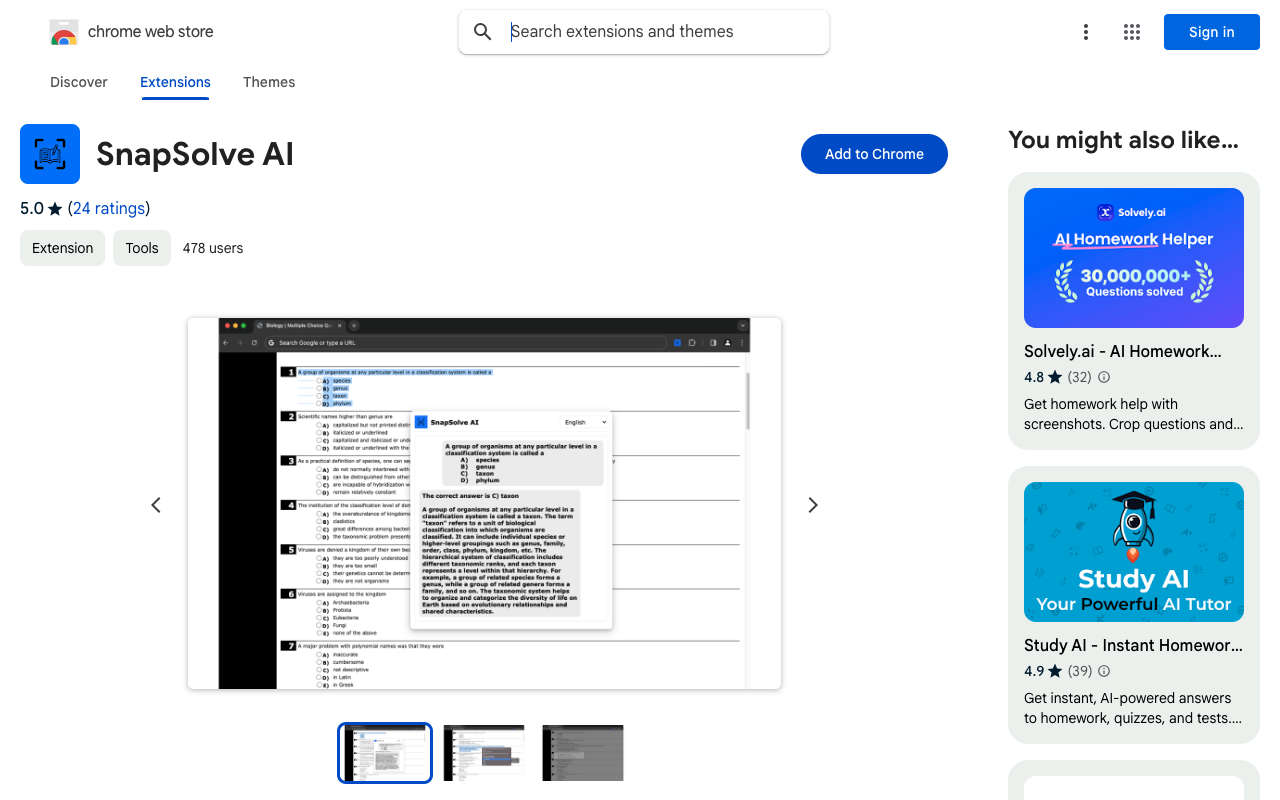Click the Extension category chip
This screenshot has height=800, width=1280.
tap(62, 248)
